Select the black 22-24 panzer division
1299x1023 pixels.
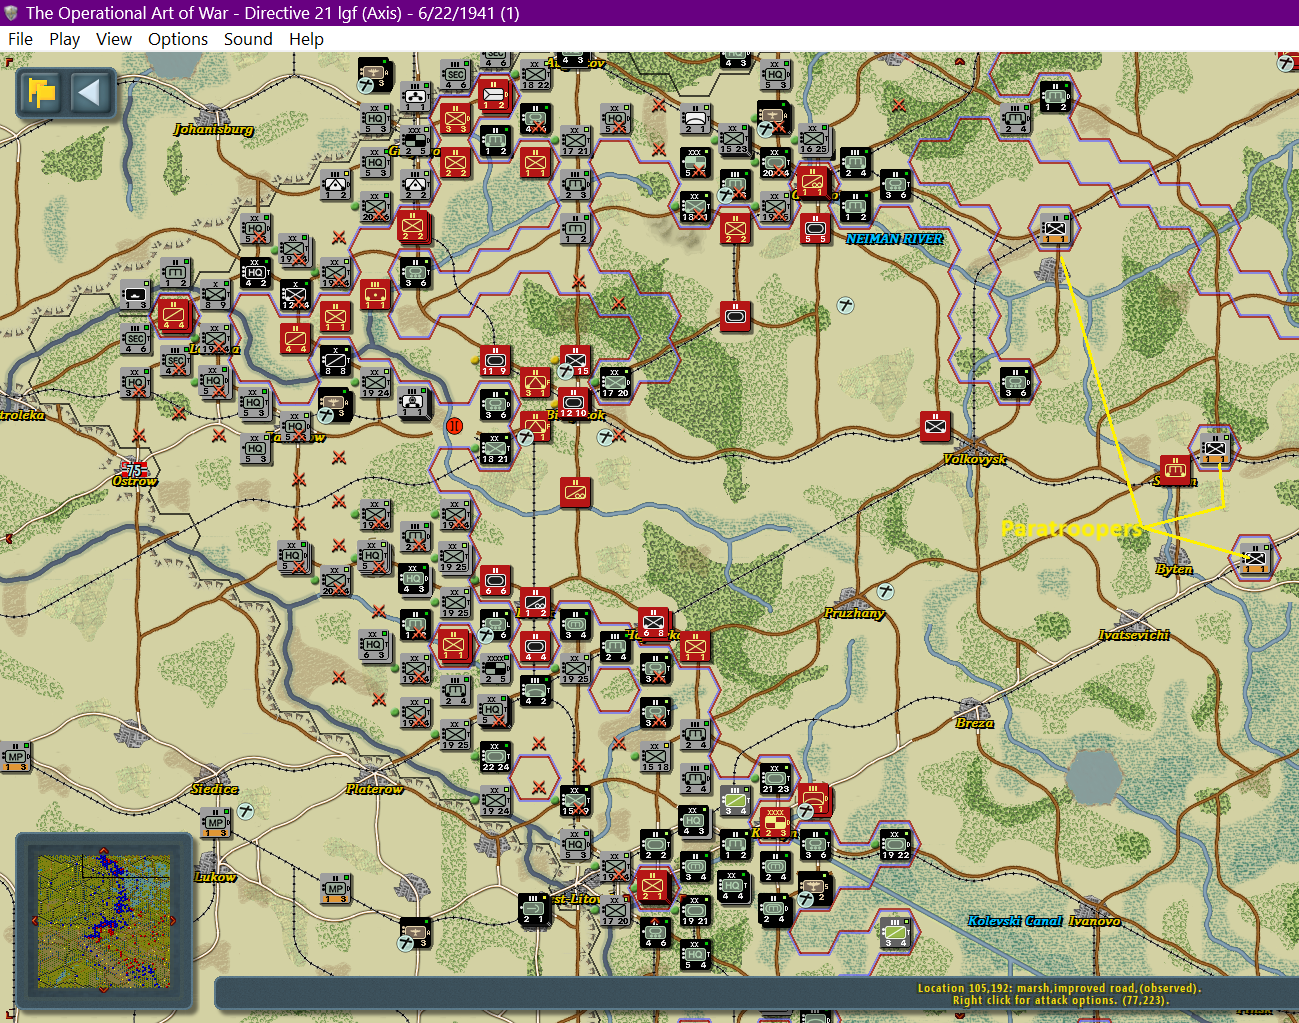coord(495,757)
